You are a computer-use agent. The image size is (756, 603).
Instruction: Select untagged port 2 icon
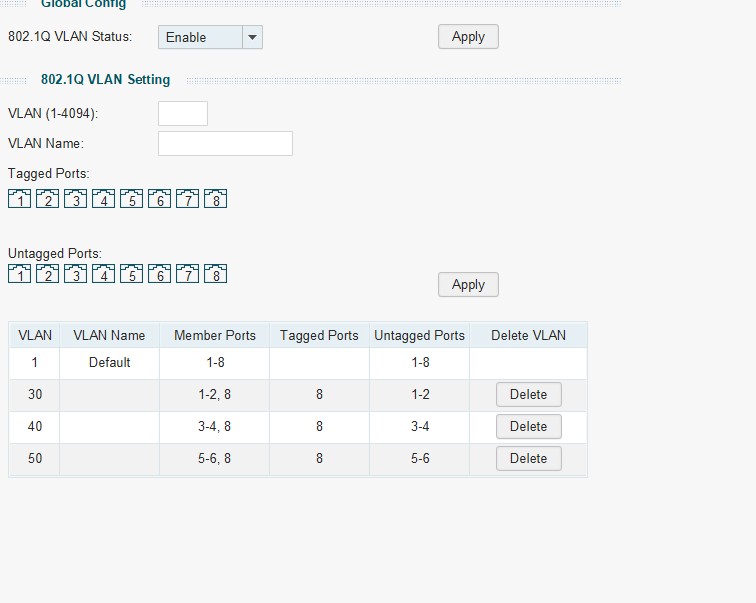(47, 273)
